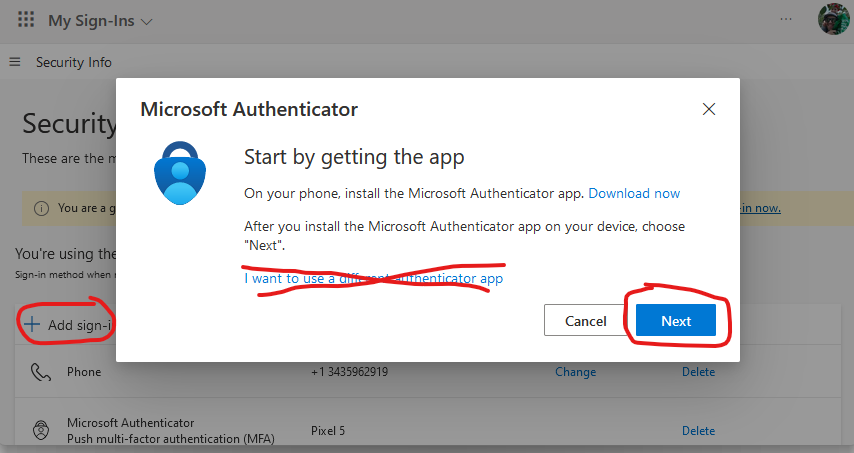Open the user profile avatar
The width and height of the screenshot is (854, 453).
coord(833,19)
